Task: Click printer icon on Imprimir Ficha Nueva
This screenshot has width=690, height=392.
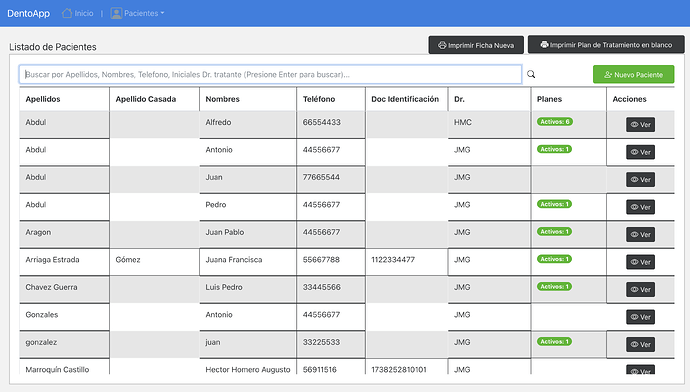Action: coord(442,45)
